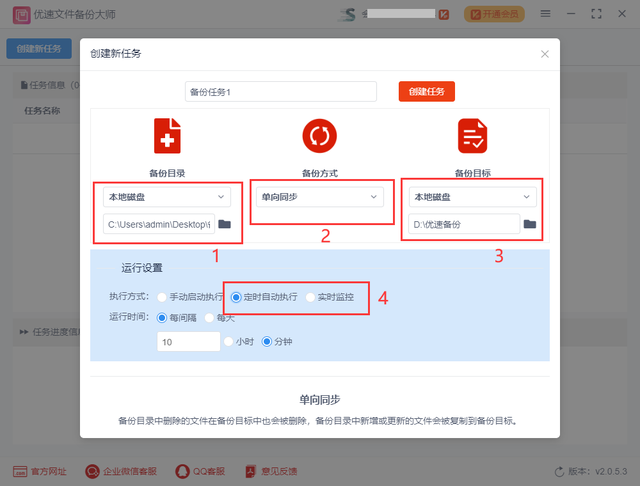Select 手动启动执行 radio option
640x486 pixels.
coord(162,297)
